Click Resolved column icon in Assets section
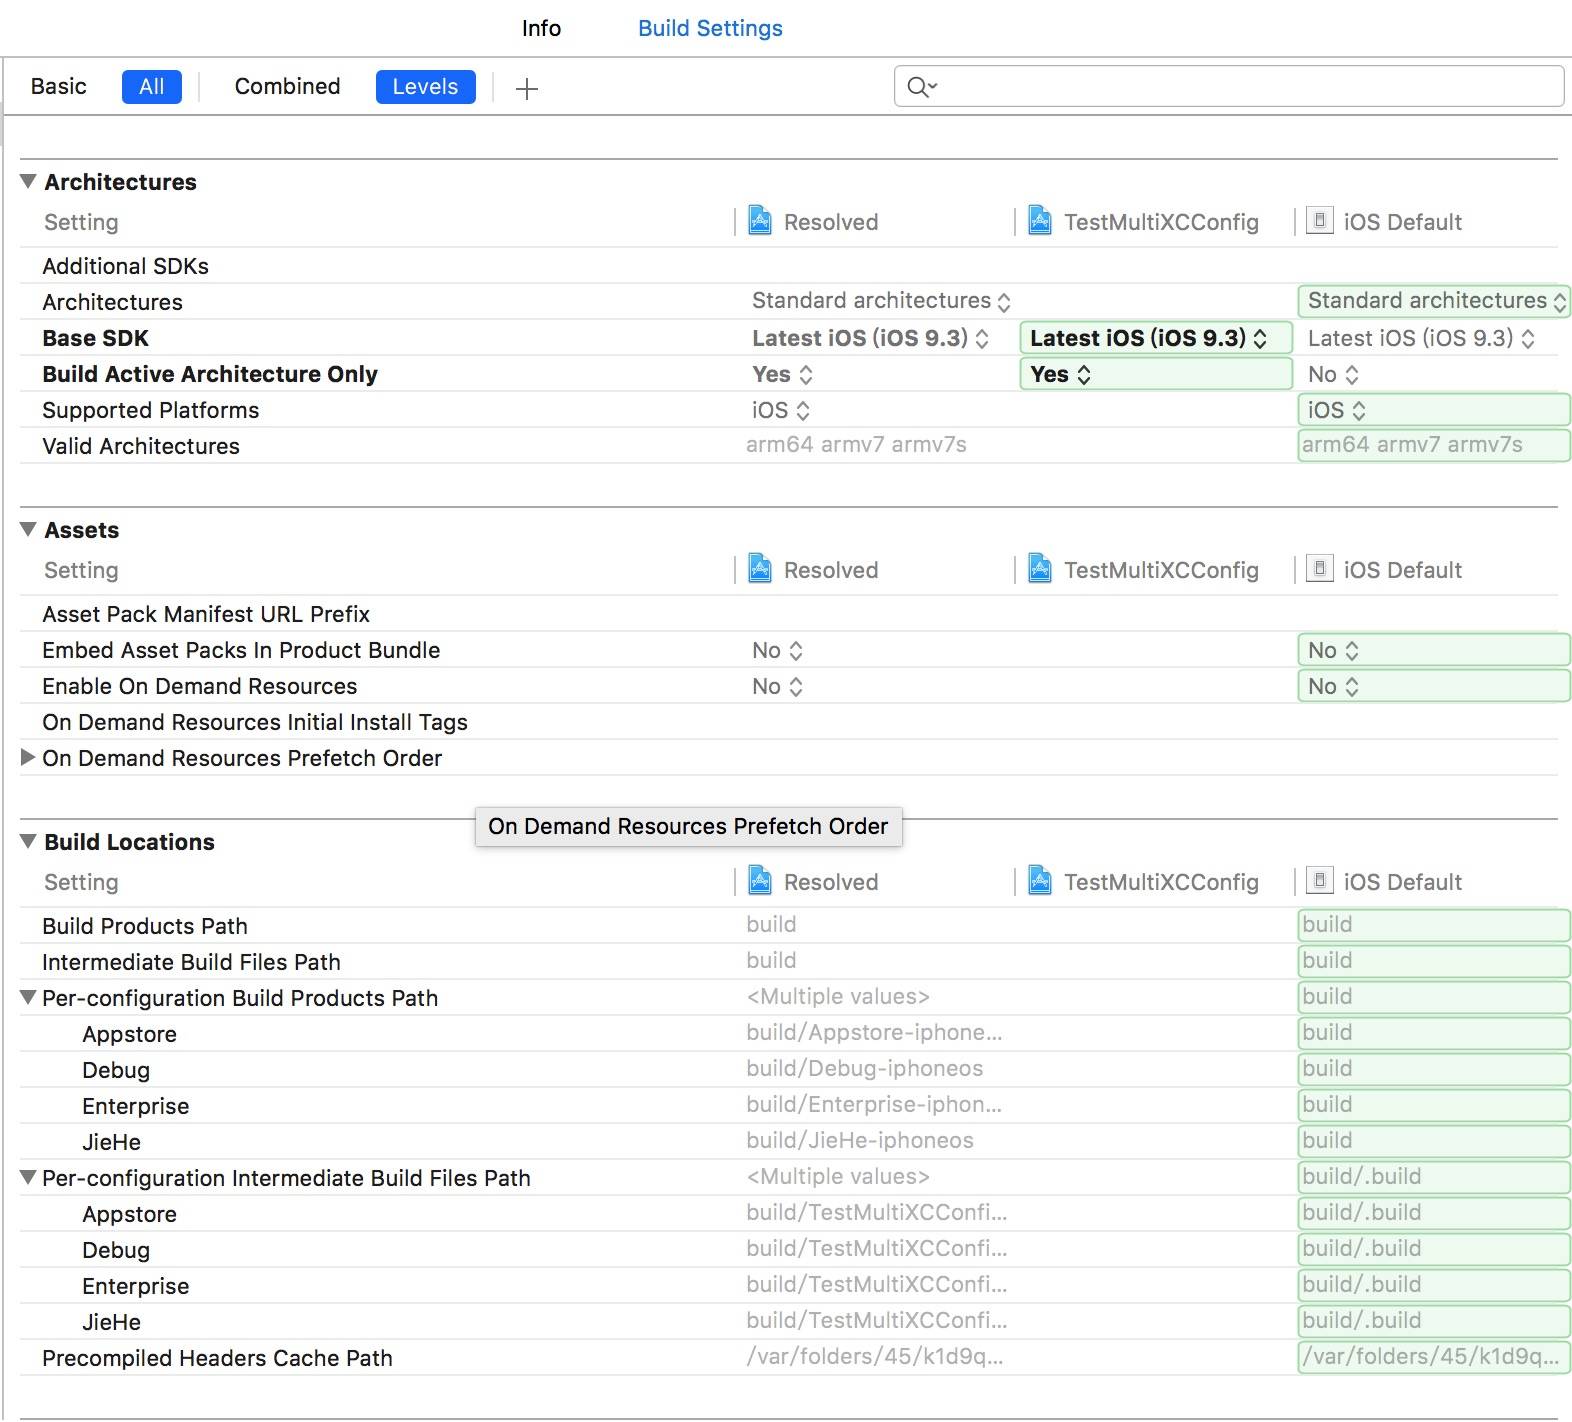The image size is (1572, 1422). (760, 569)
